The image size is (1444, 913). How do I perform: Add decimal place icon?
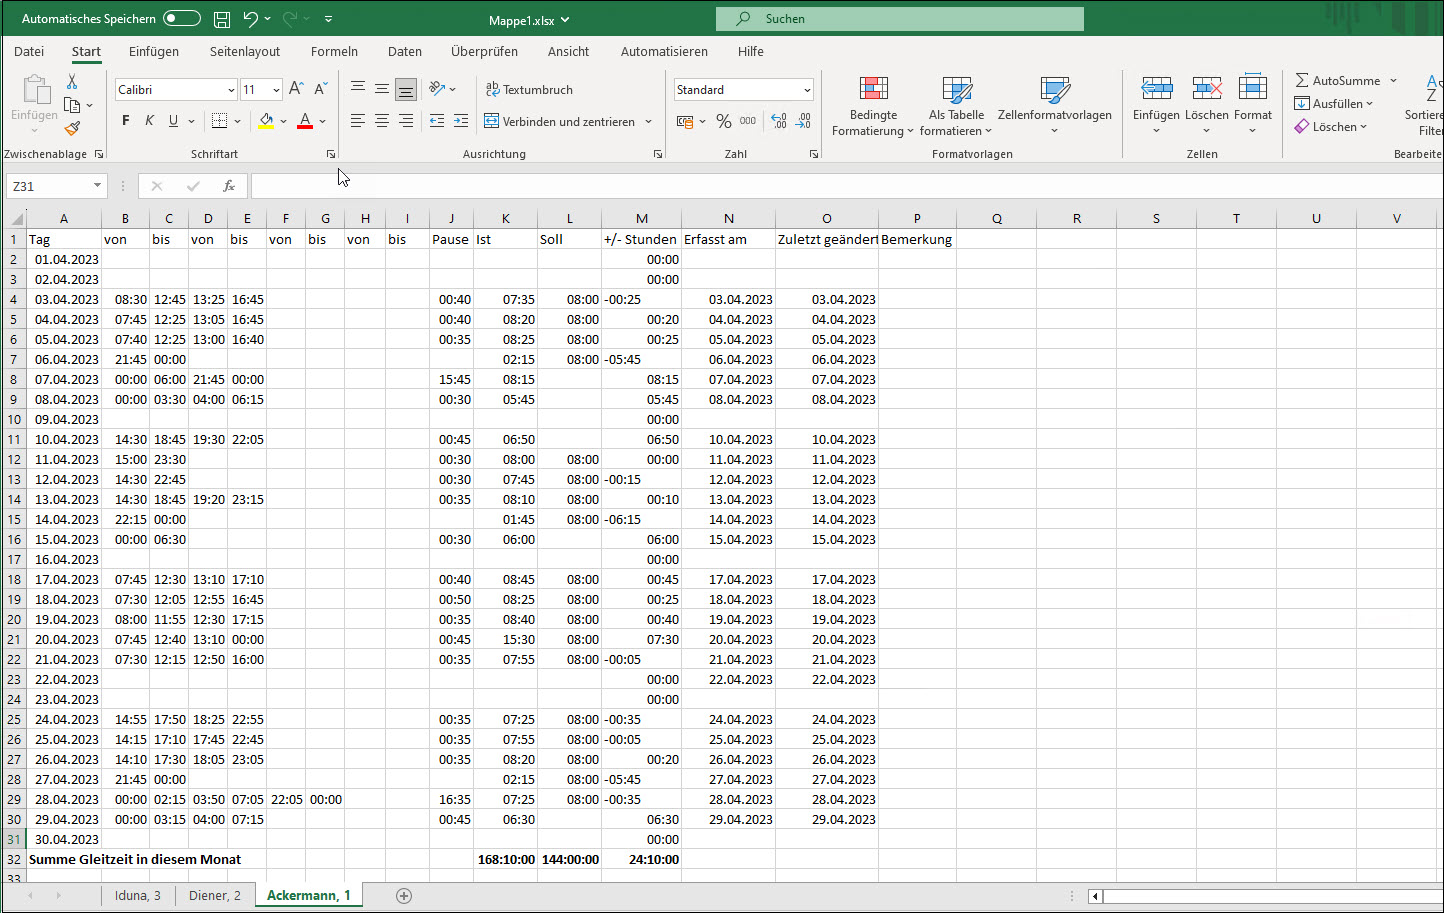tap(779, 121)
